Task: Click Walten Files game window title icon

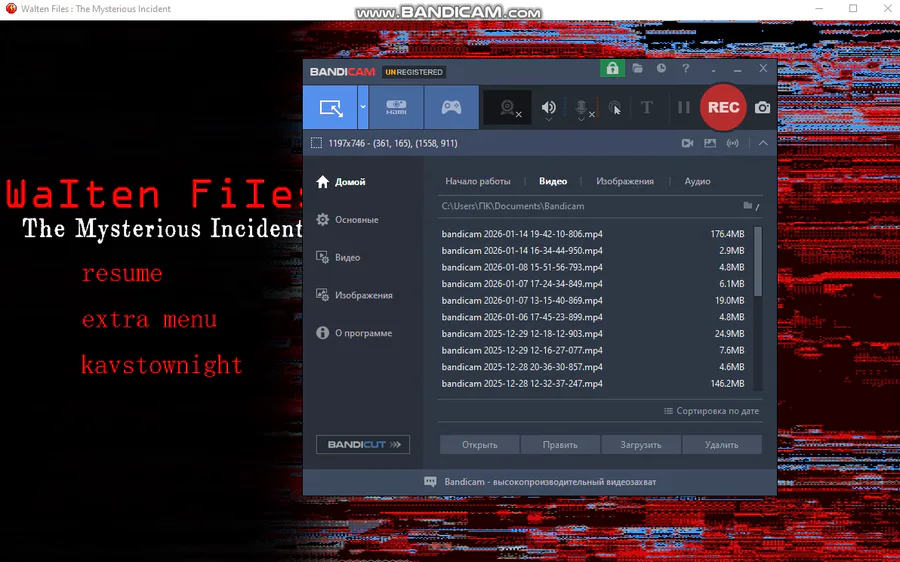Action: point(11,9)
